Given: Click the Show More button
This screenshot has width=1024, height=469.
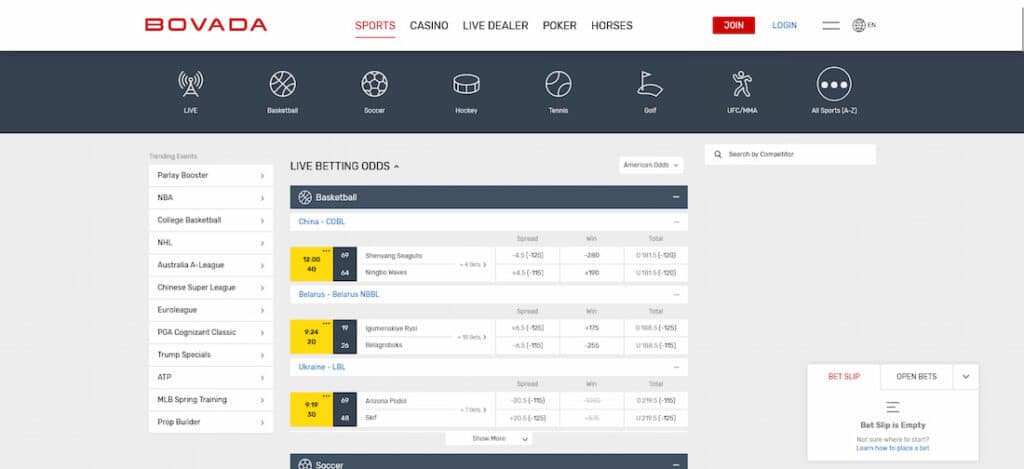Looking at the screenshot, I should (x=488, y=439).
